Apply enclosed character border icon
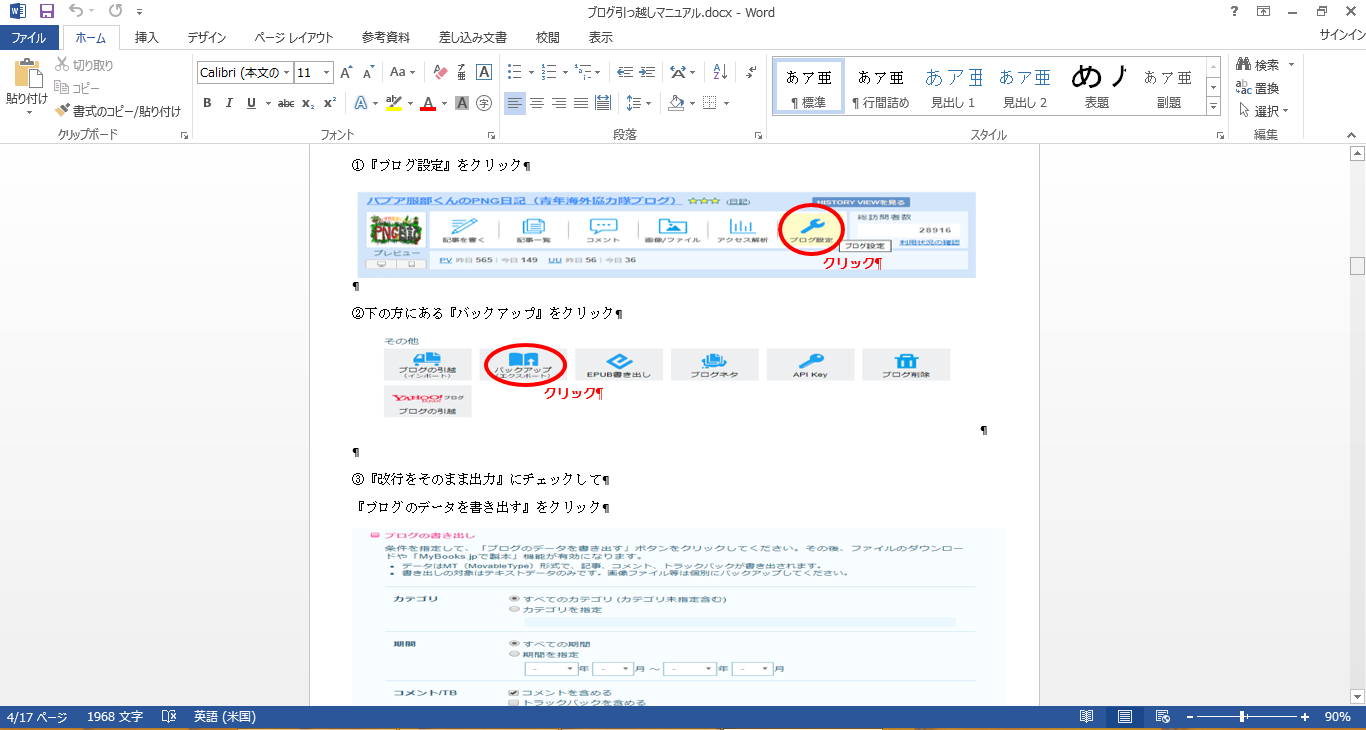Viewport: 1366px width, 730px height. tap(484, 72)
